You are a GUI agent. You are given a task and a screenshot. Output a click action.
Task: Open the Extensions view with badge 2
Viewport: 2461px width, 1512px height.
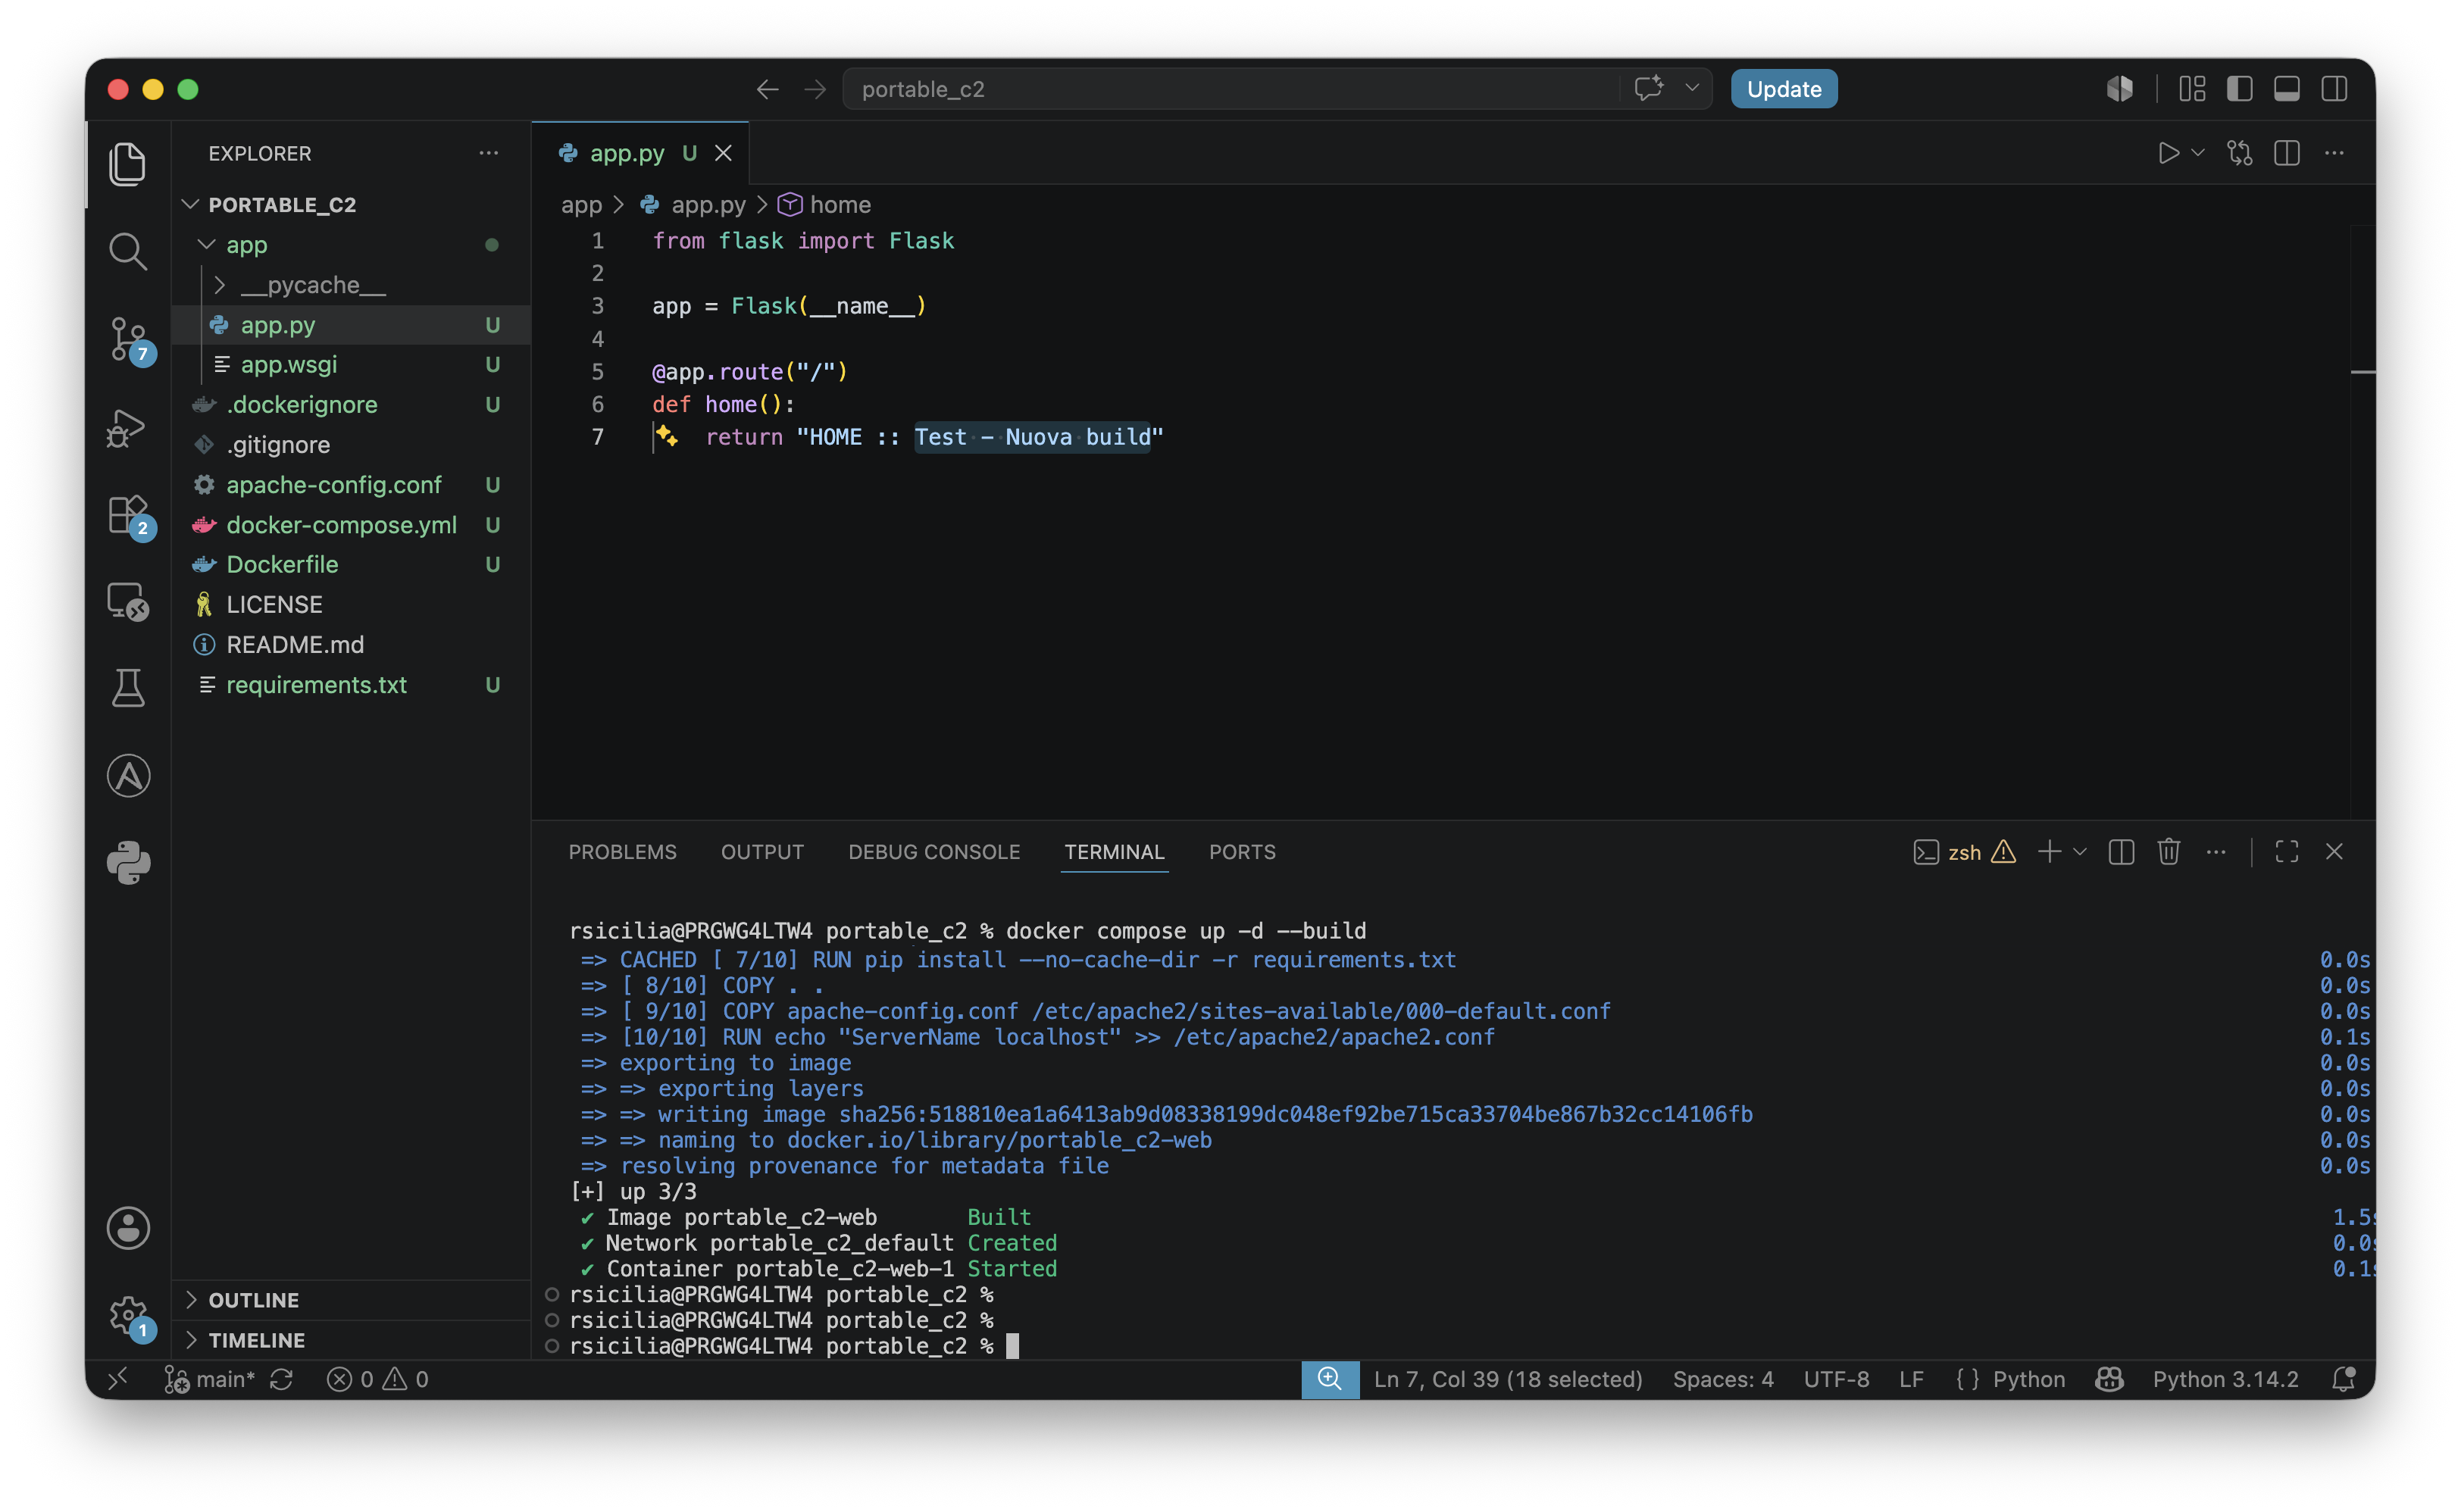pos(128,516)
